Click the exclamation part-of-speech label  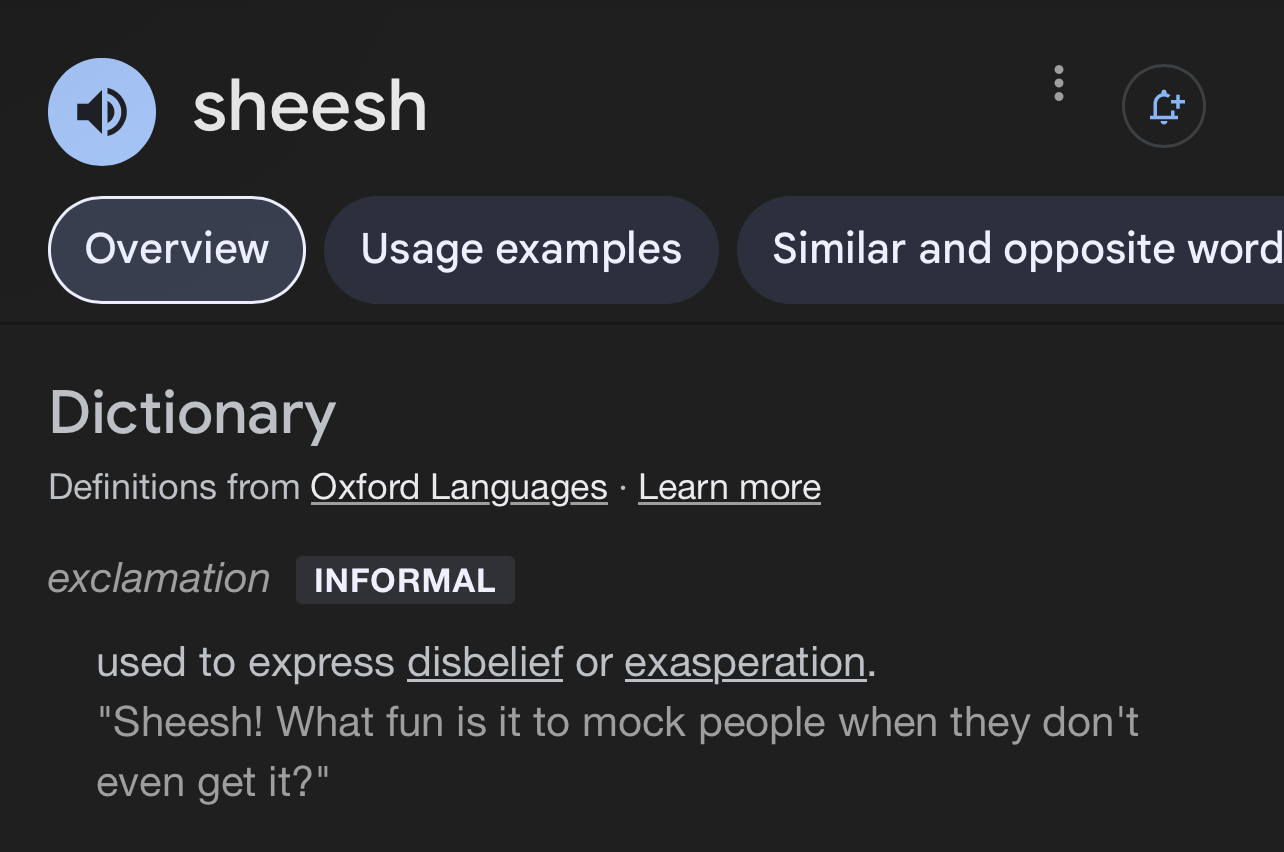[159, 578]
